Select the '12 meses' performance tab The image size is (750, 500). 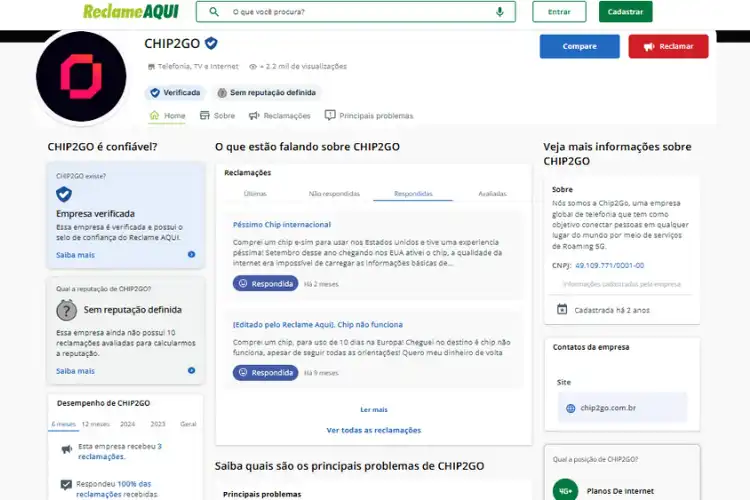coord(96,424)
